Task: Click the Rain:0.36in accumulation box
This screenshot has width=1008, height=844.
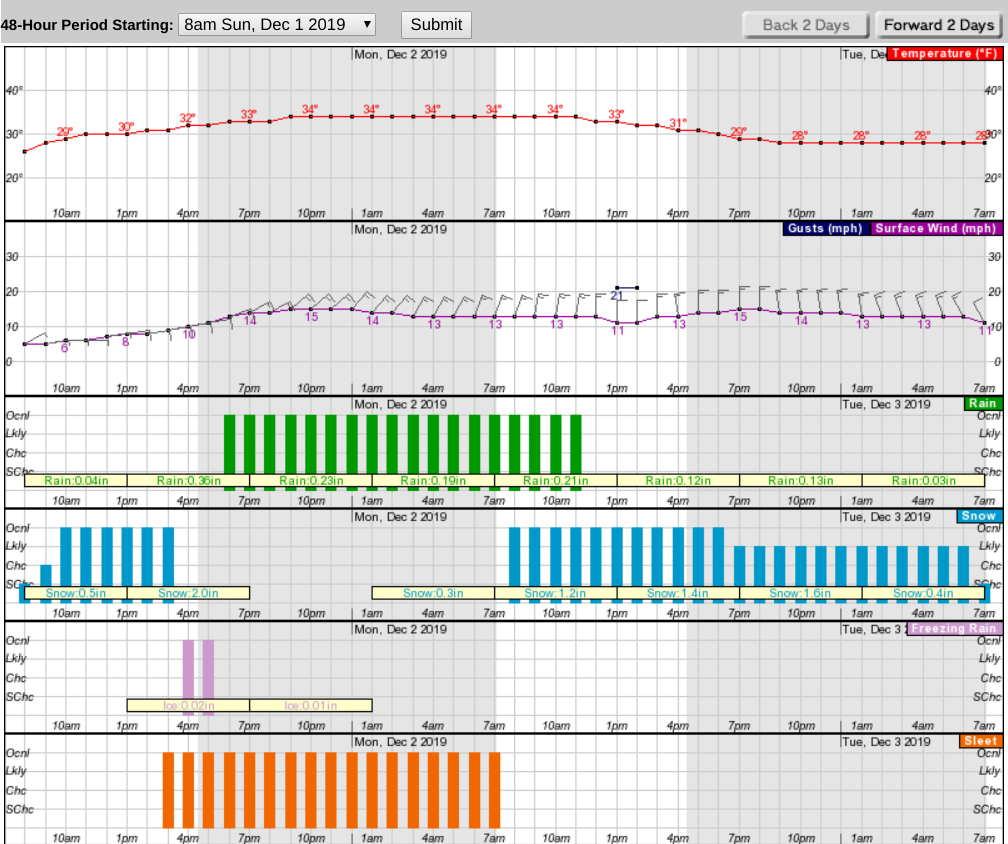Action: [188, 480]
